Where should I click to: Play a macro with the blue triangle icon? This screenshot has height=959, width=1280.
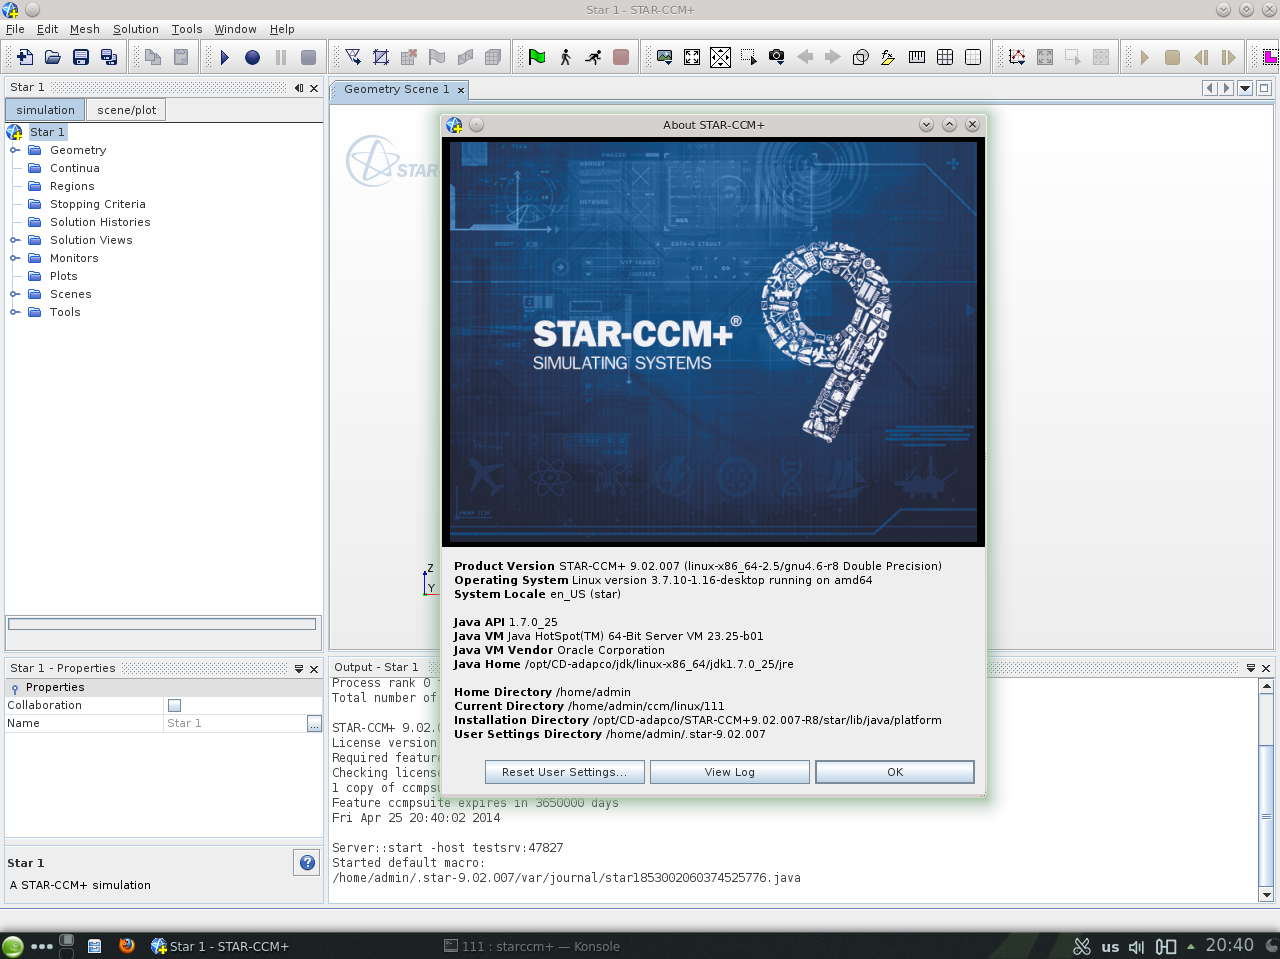pyautogui.click(x=225, y=57)
